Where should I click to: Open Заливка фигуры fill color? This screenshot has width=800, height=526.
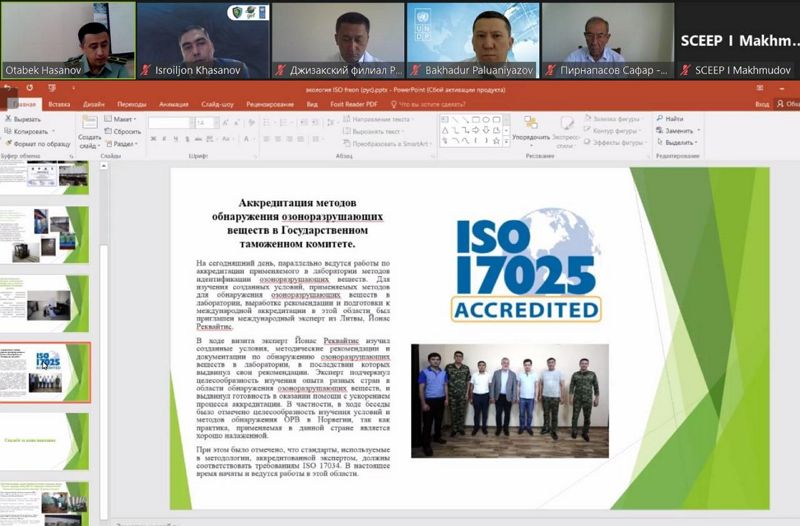(612, 118)
